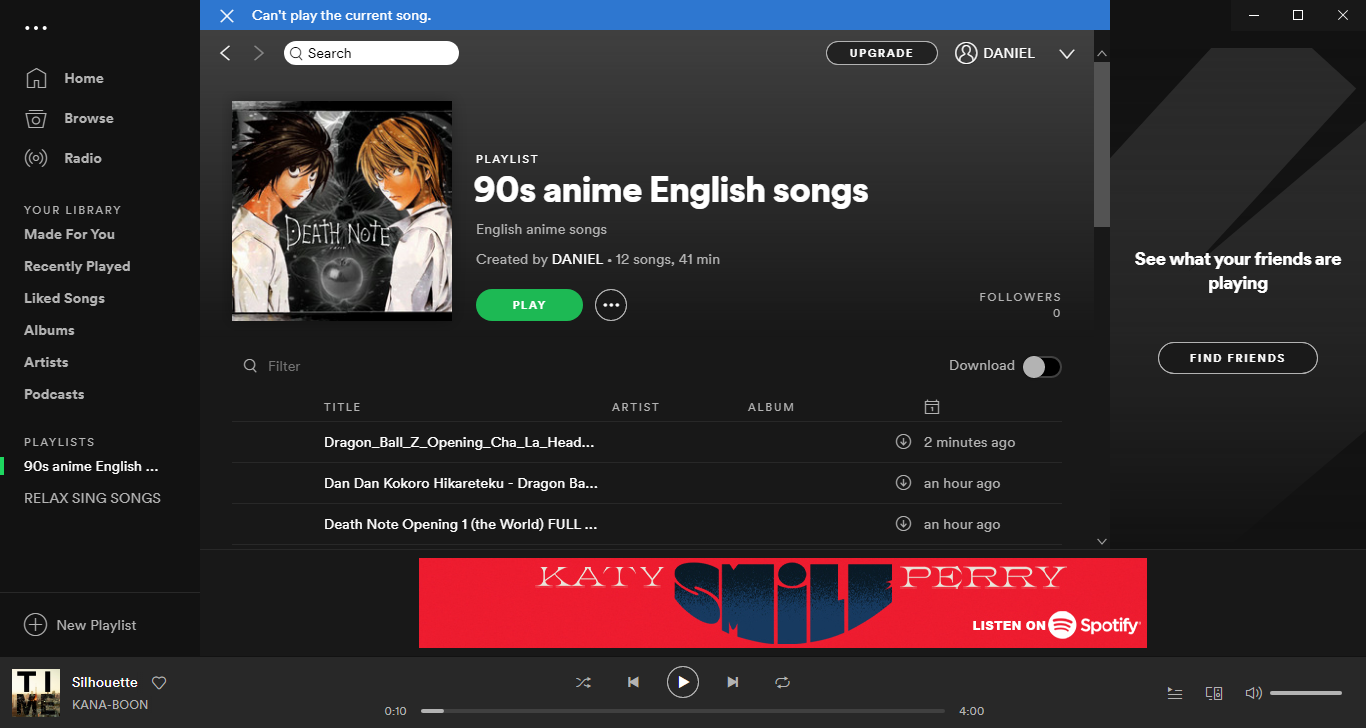Image resolution: width=1366 pixels, height=728 pixels.
Task: Select RELAX SING SONGS playlist
Action: click(x=92, y=498)
